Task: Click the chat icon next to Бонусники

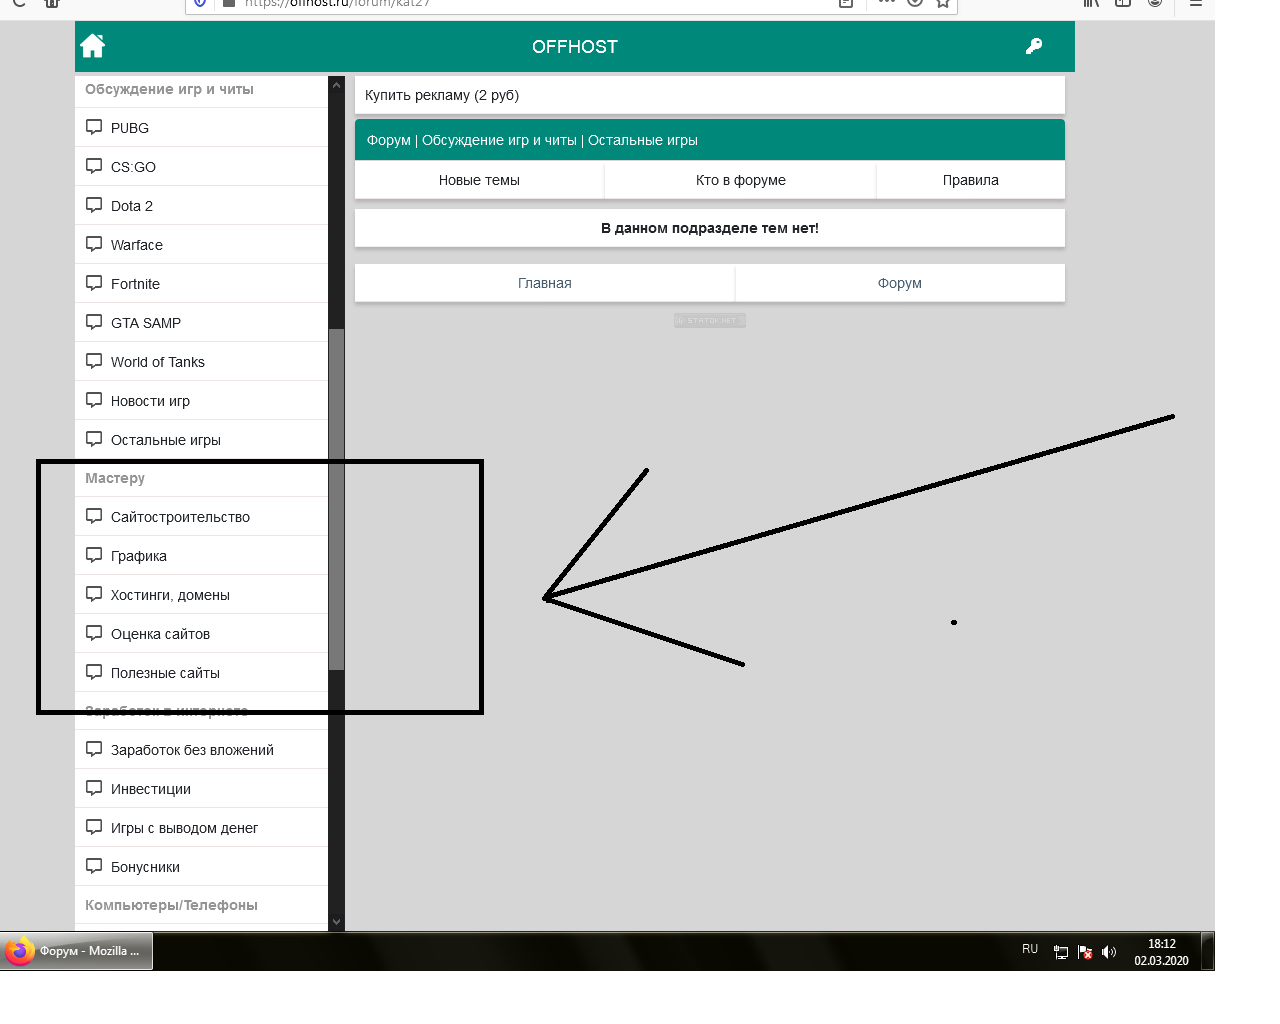Action: pos(94,866)
